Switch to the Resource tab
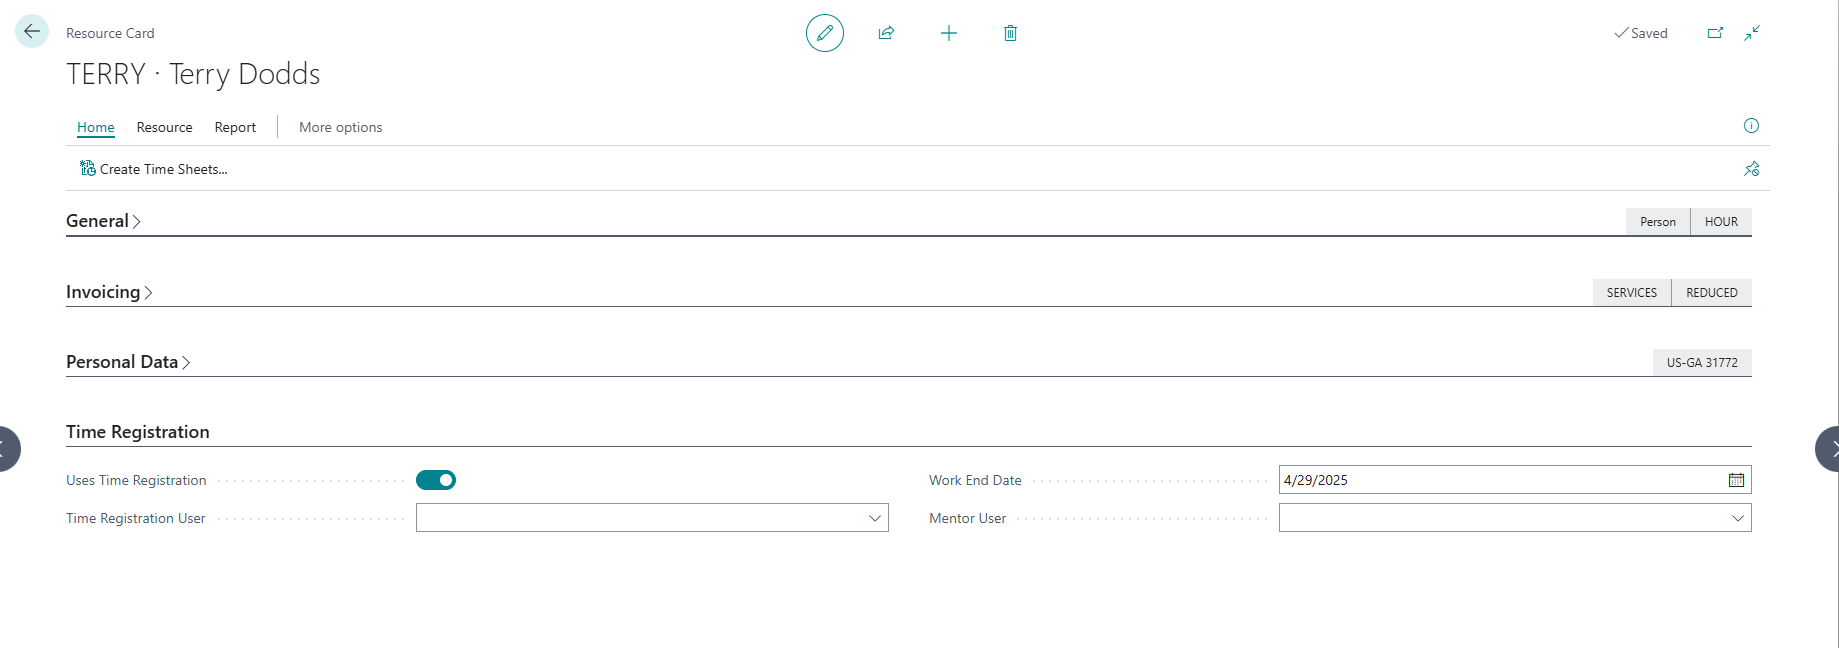Image resolution: width=1839 pixels, height=648 pixels. [x=164, y=127]
